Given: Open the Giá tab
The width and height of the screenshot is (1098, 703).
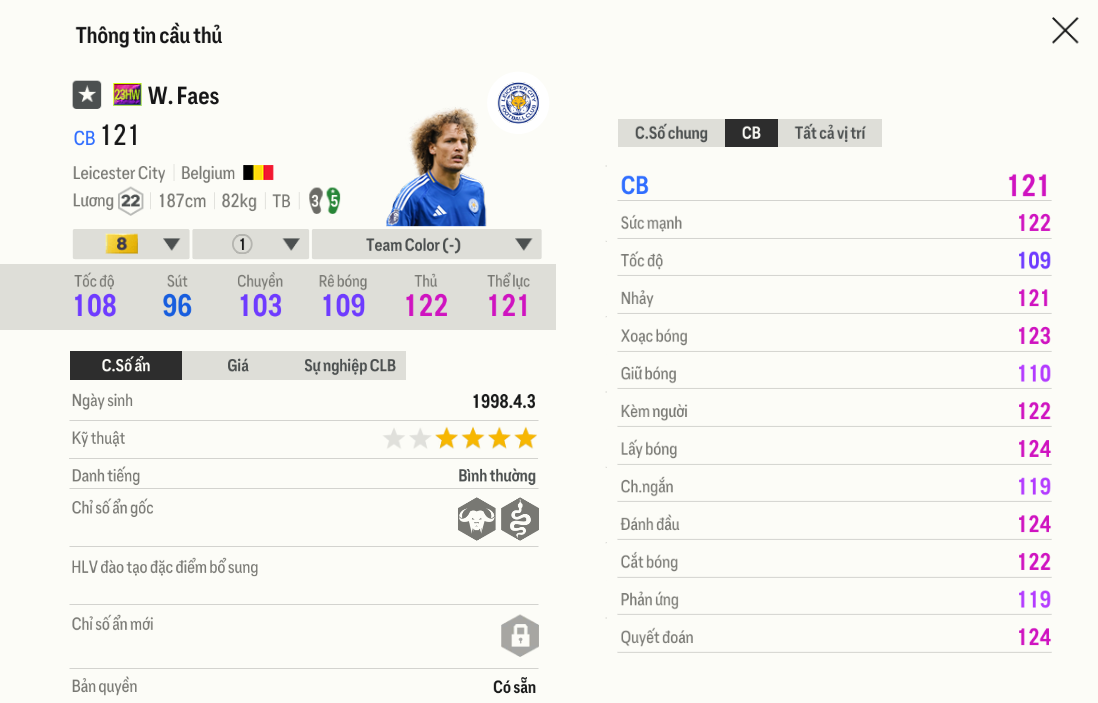Looking at the screenshot, I should [x=238, y=365].
